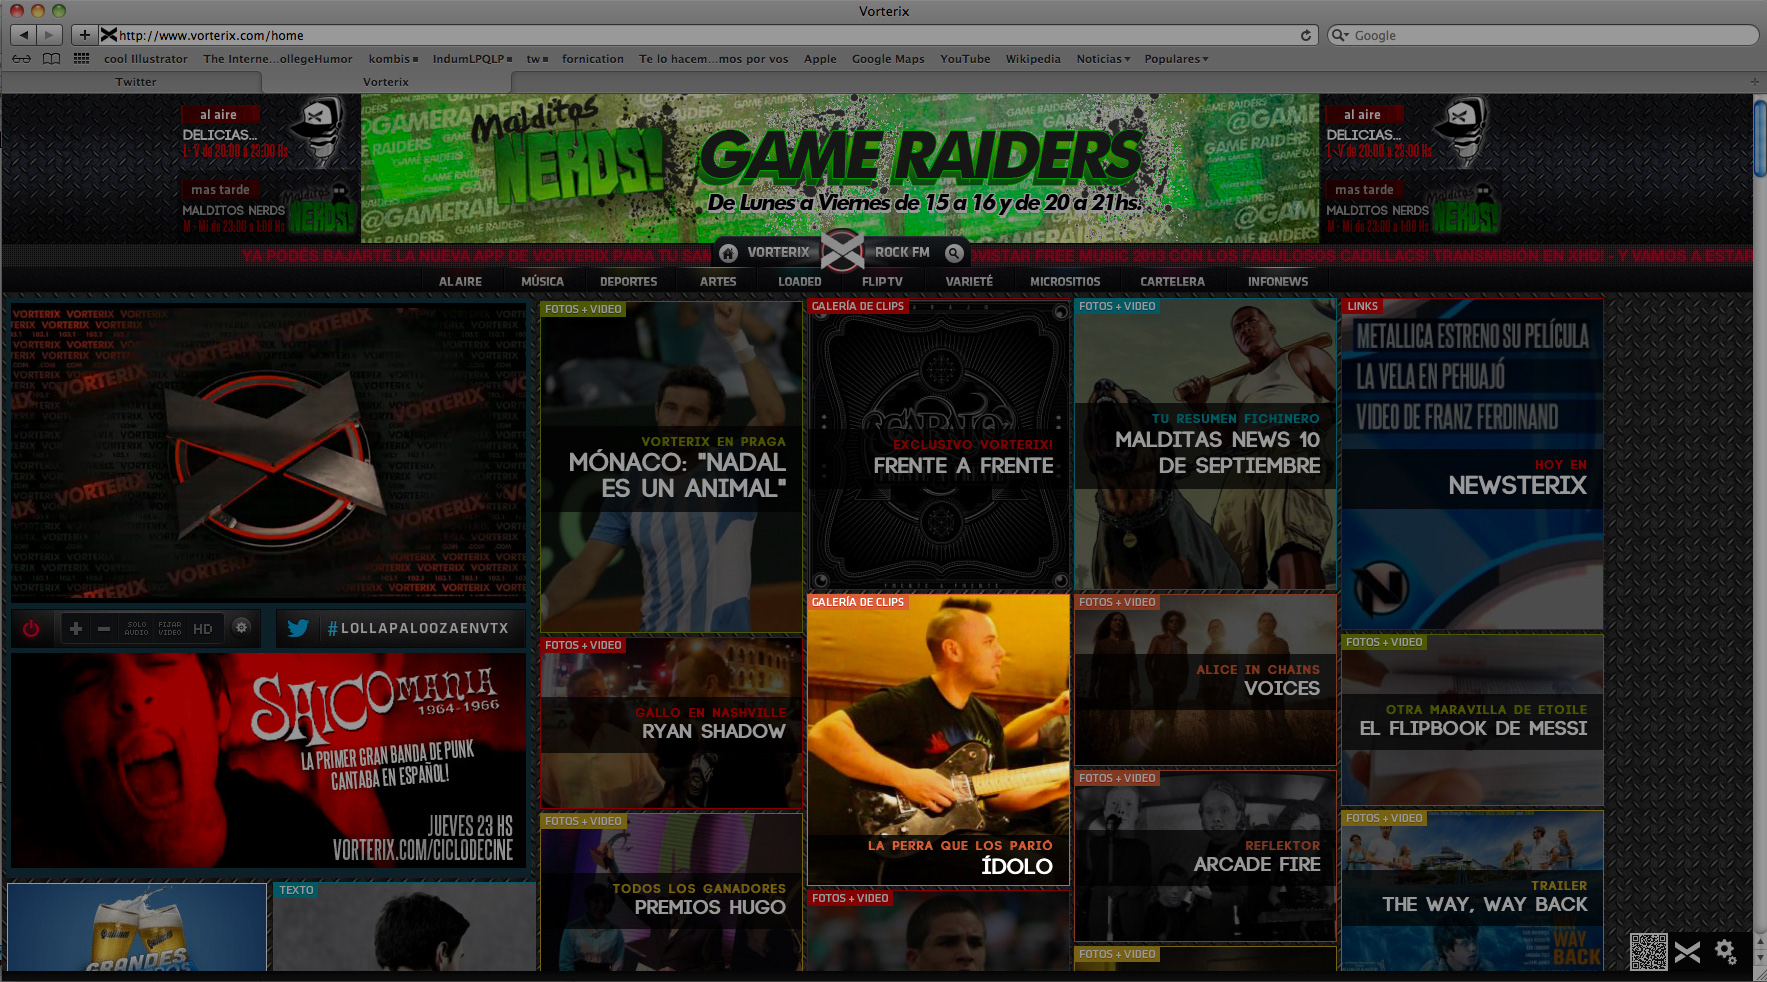Image resolution: width=1767 pixels, height=982 pixels.
Task: Click the home icon beside VORTERIX
Action: 729,253
